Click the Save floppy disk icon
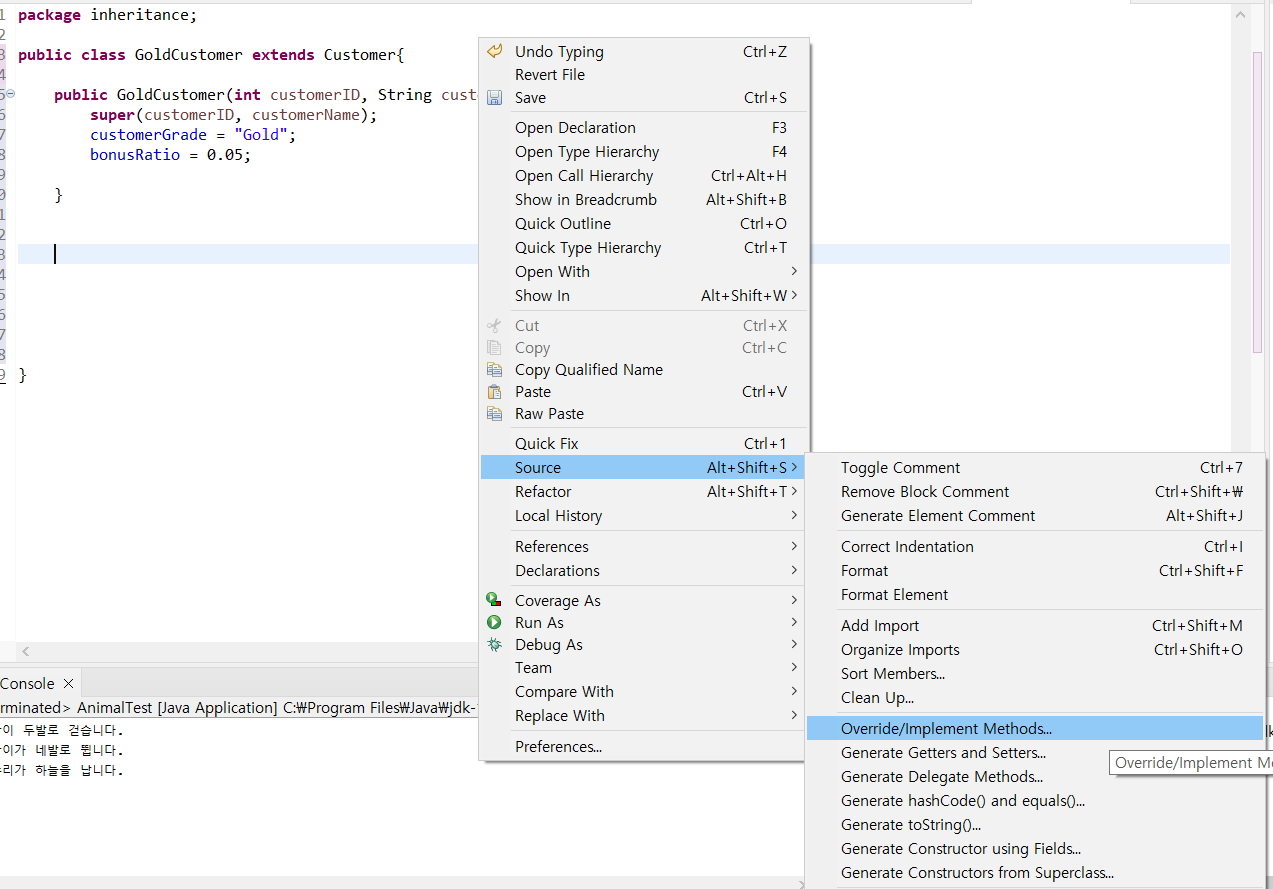The image size is (1273, 889). tap(494, 98)
